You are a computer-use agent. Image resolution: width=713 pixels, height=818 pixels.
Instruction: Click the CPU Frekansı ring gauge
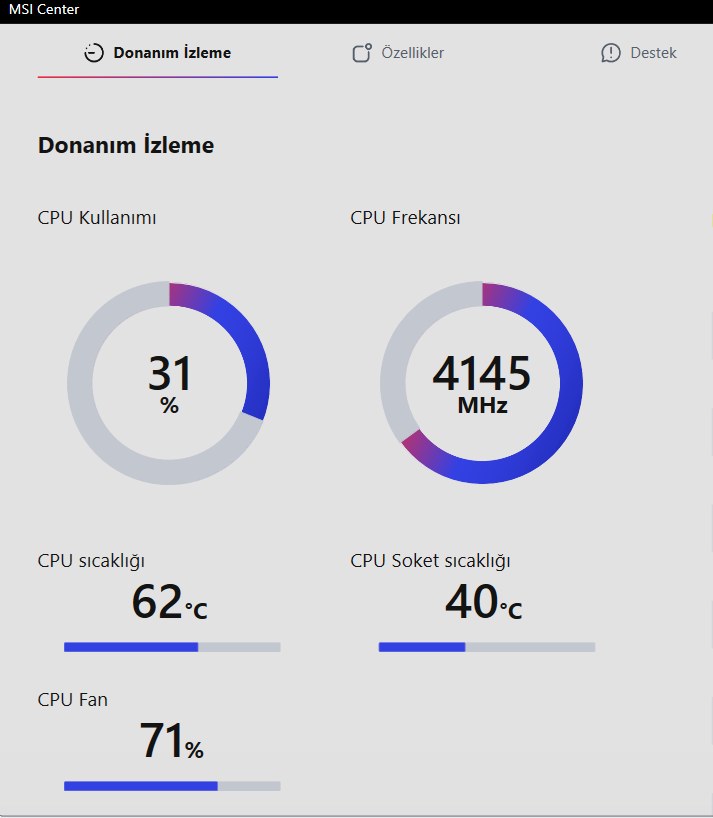[481, 383]
